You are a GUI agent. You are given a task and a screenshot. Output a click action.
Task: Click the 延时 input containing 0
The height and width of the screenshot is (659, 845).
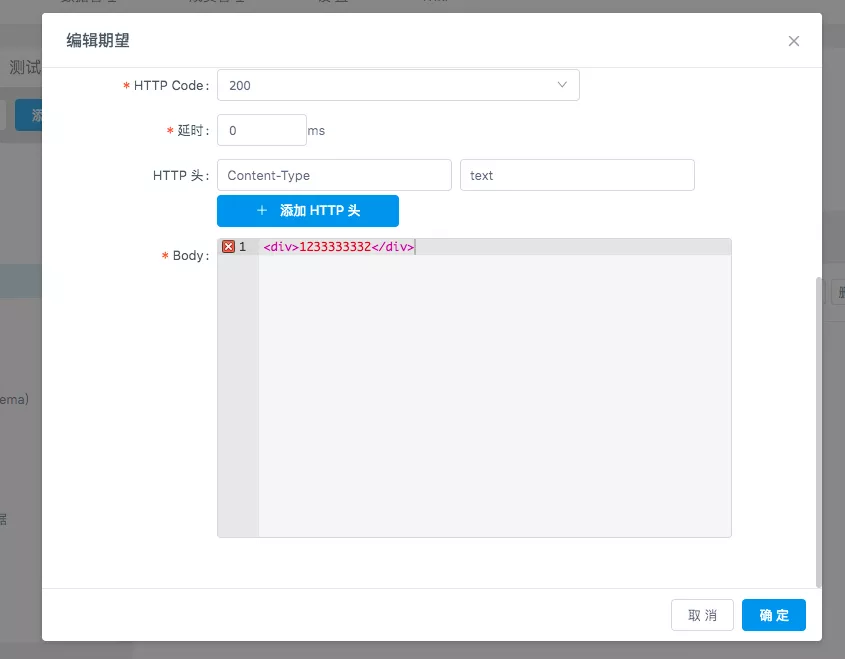click(261, 130)
